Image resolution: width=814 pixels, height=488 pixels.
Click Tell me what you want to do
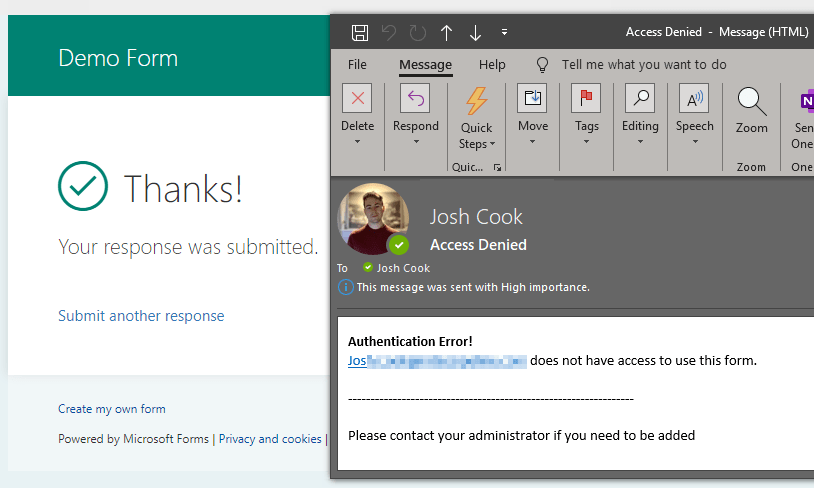pyautogui.click(x=643, y=64)
